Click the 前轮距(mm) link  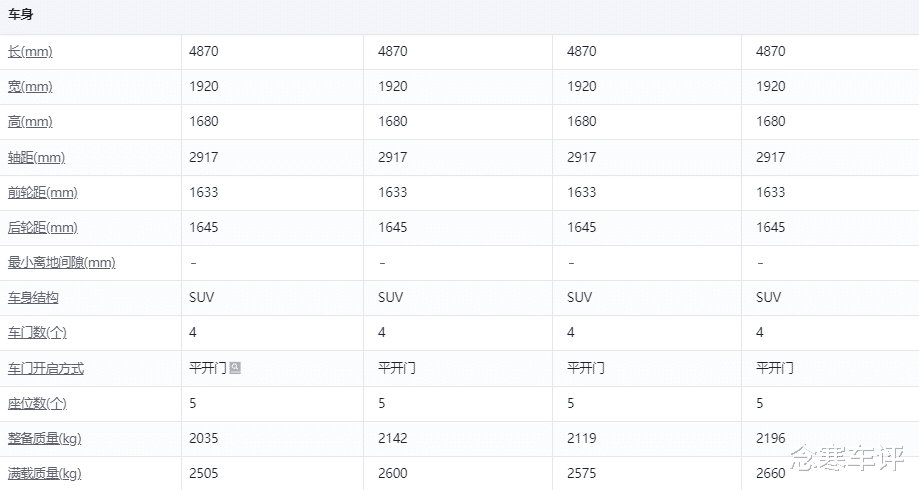pos(42,193)
